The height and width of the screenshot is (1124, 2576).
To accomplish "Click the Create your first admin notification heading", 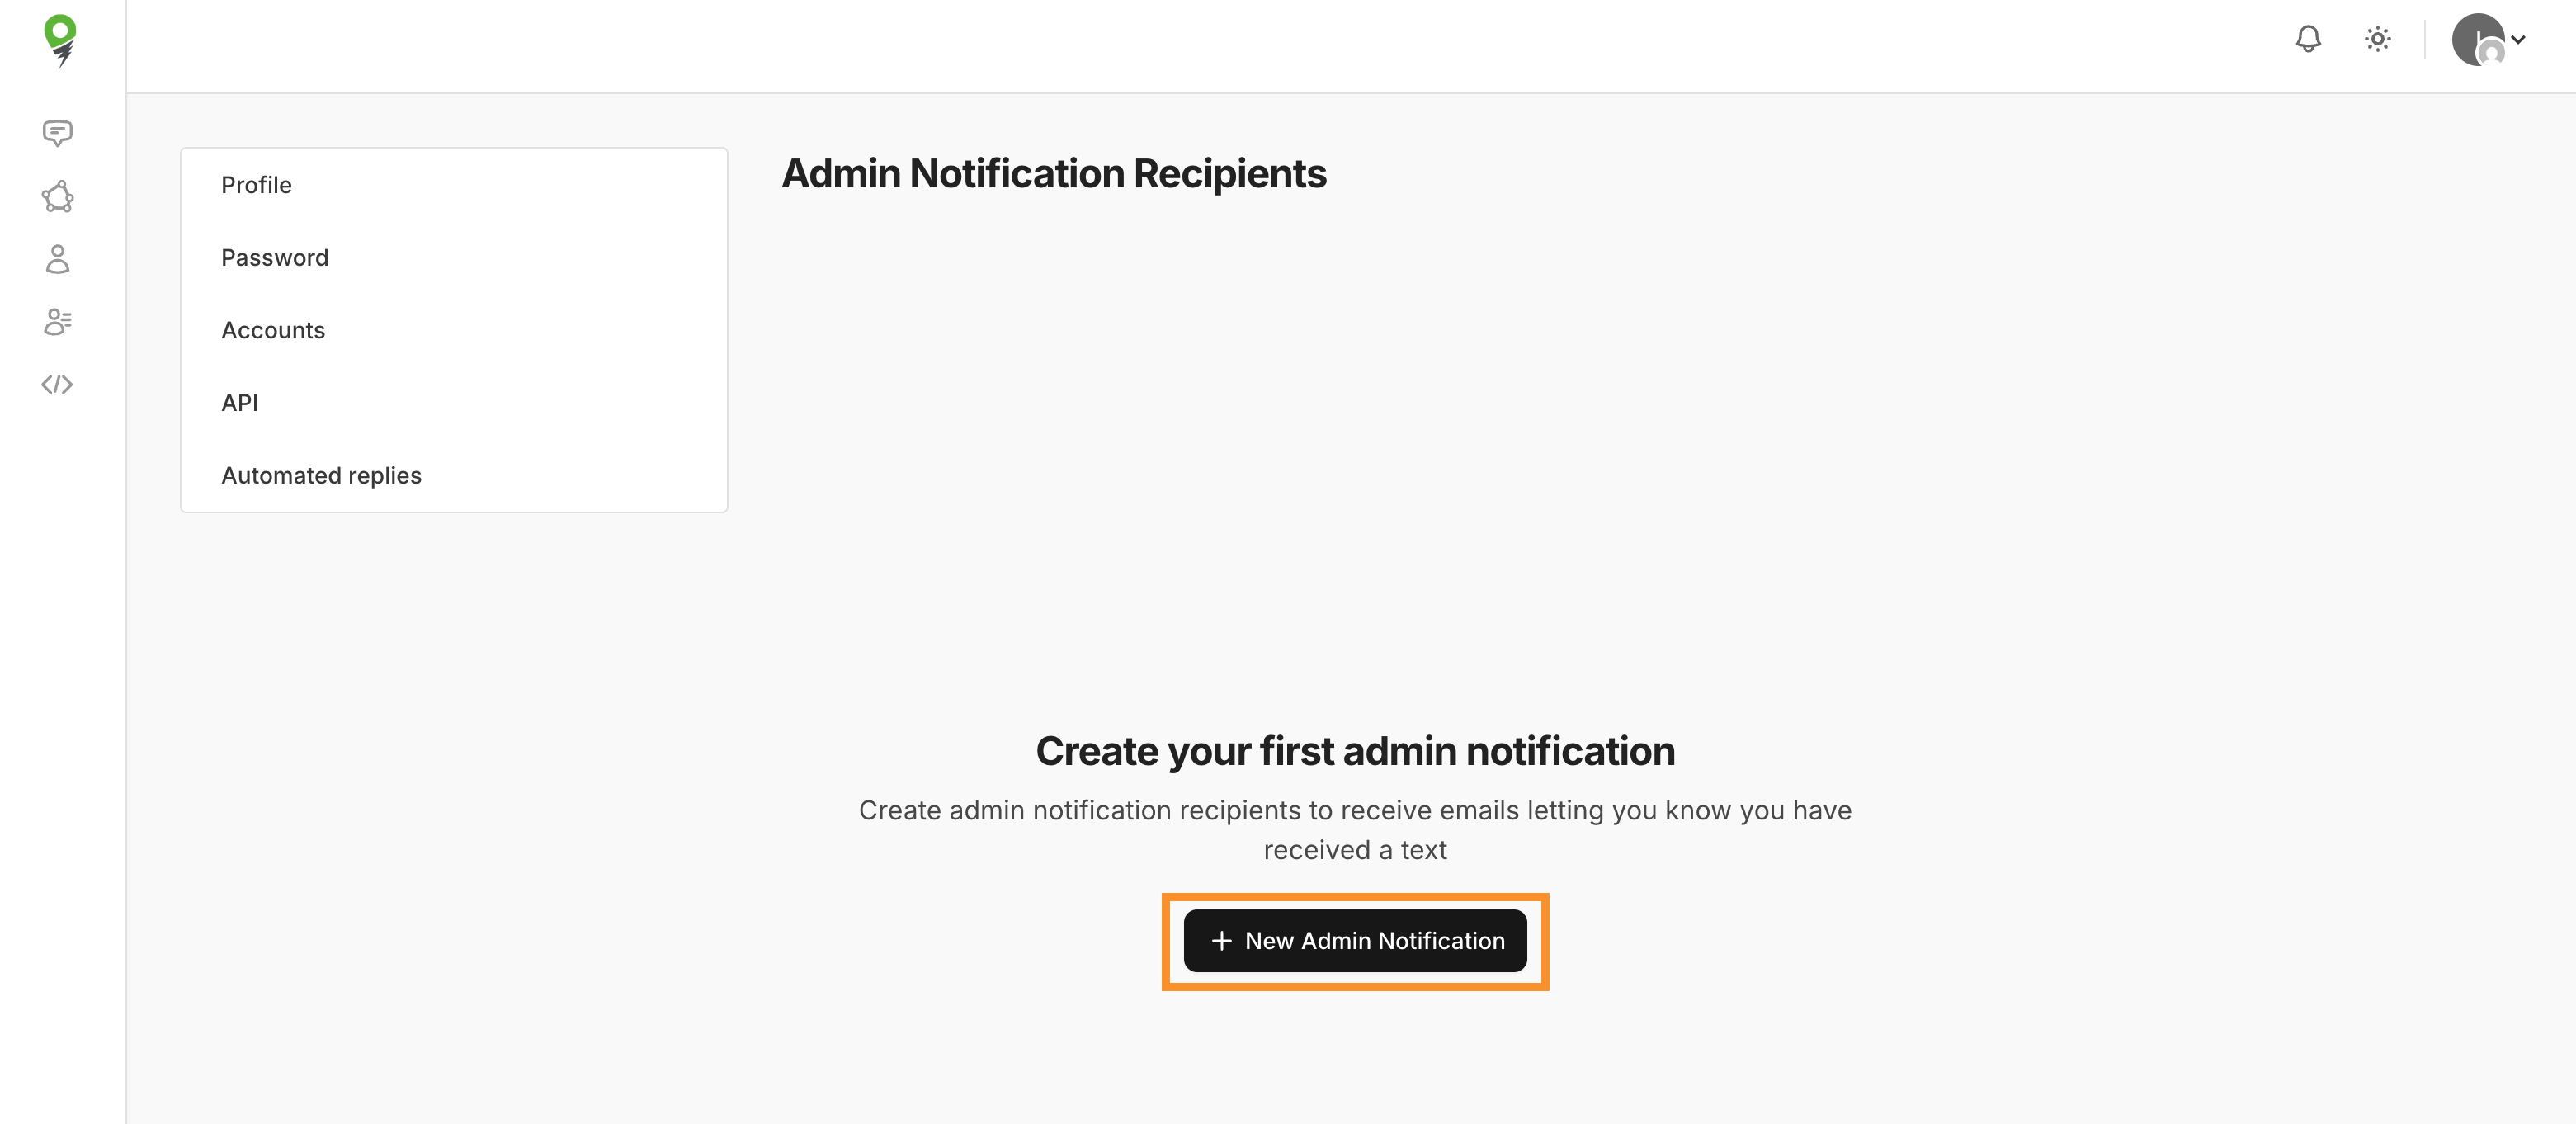I will tap(1356, 751).
